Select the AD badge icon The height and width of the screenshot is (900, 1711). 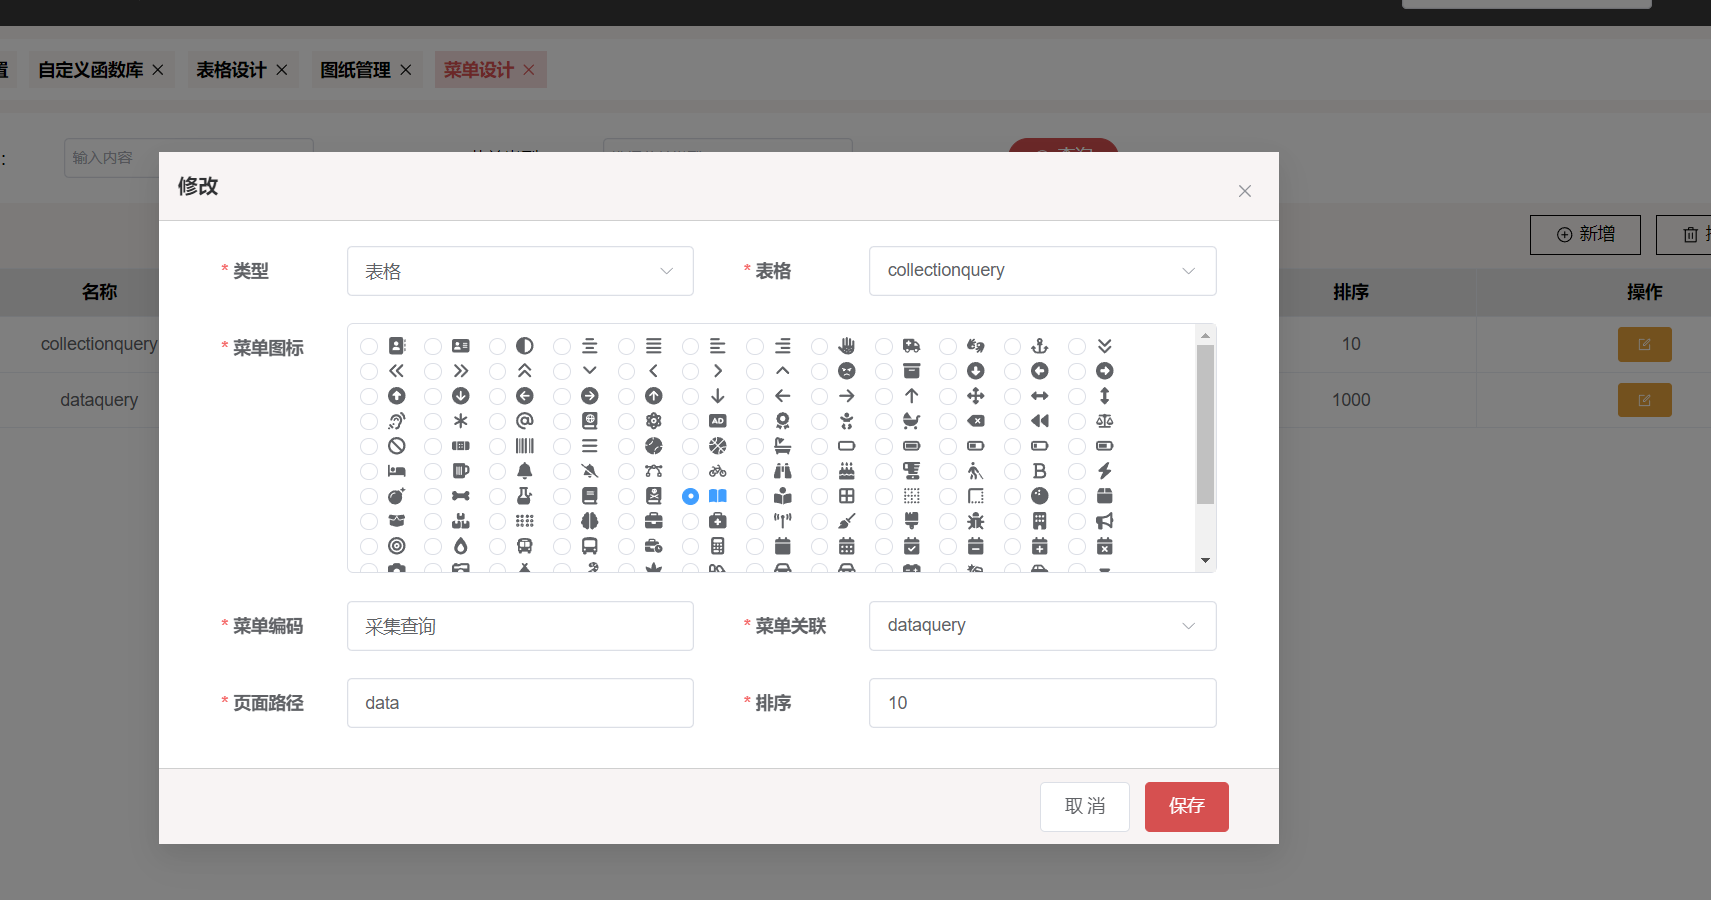click(718, 421)
